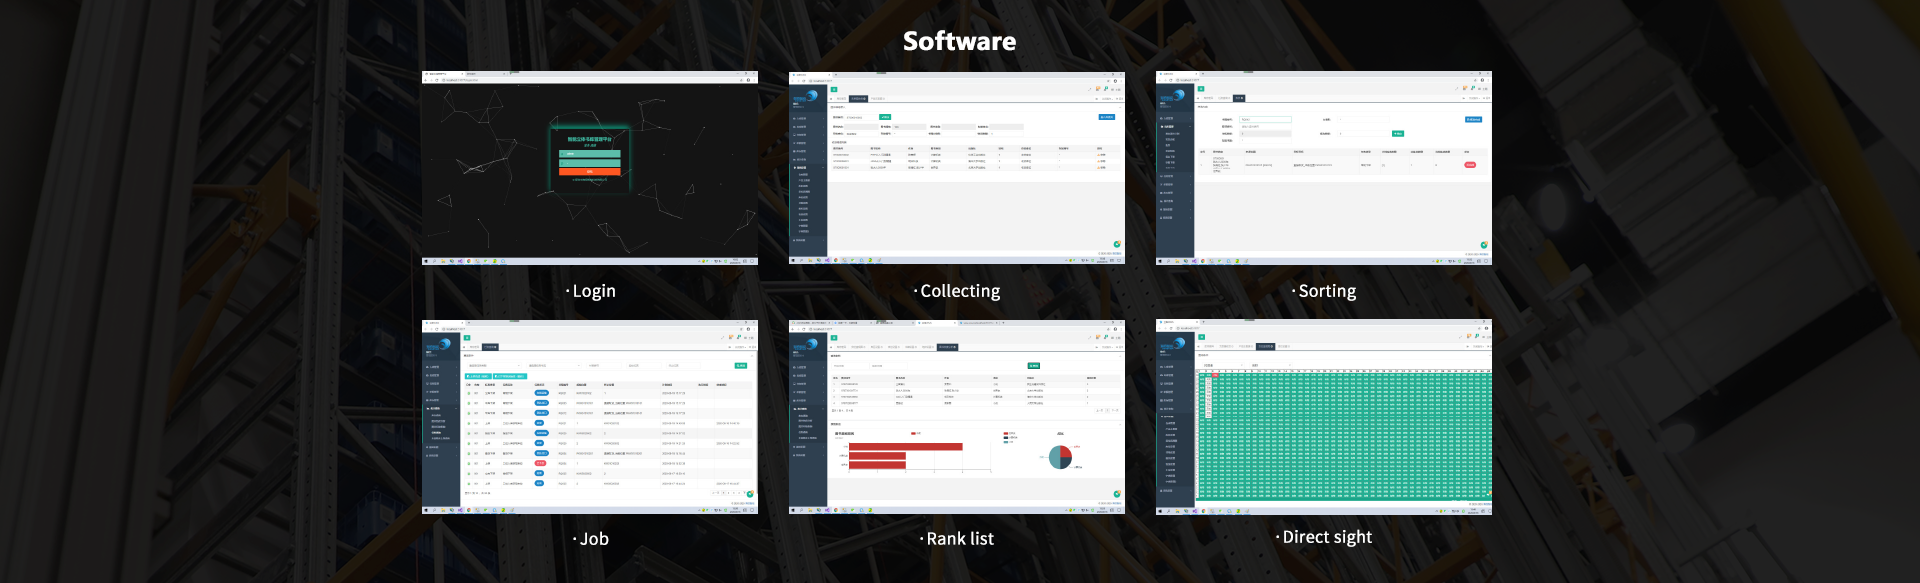
Task: Click the green floating circle icon in Collecting screenshot
Action: 1117,244
